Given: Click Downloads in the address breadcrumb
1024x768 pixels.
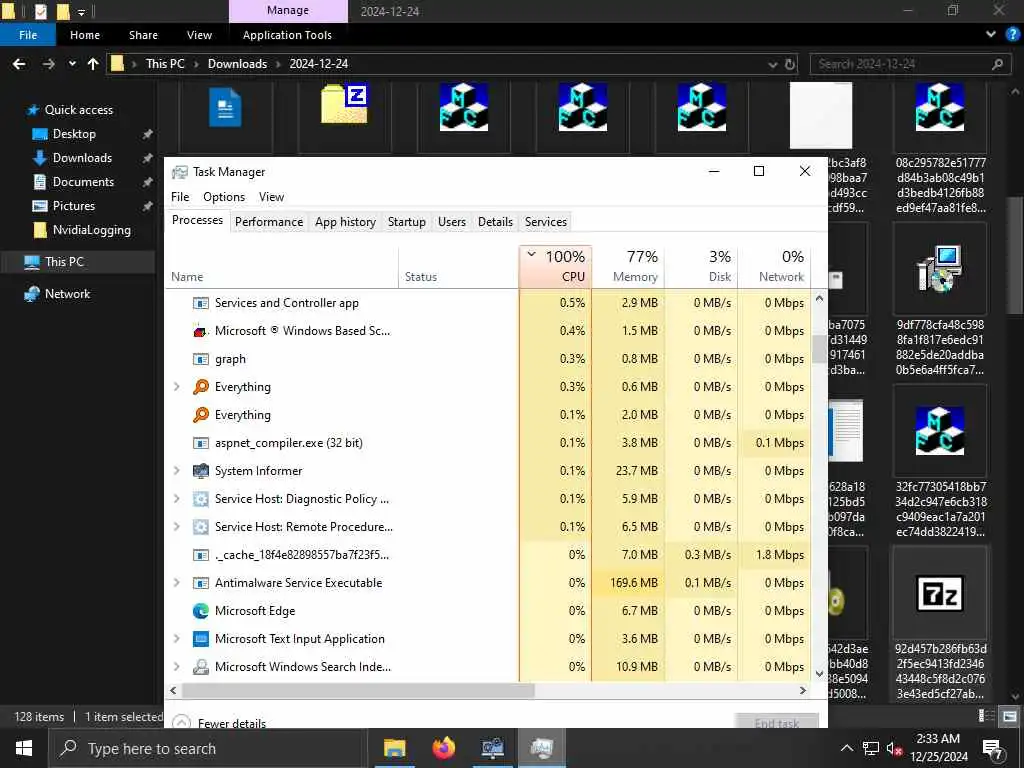Looking at the screenshot, I should pyautogui.click(x=237, y=64).
